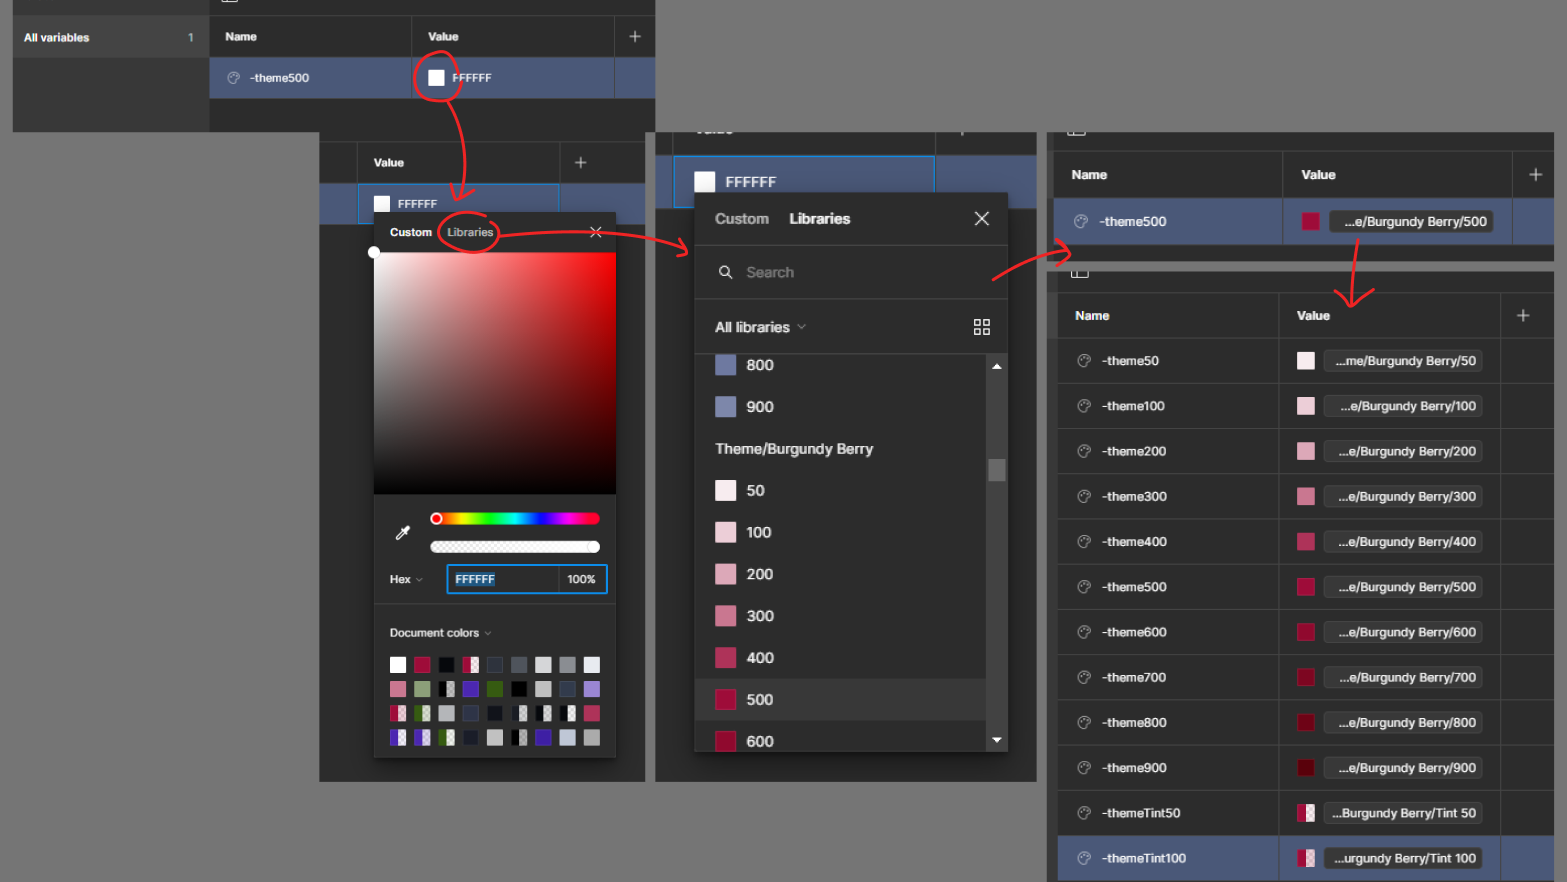Viewport: 1567px width, 882px height.
Task: Open the All libraries dropdown
Action: point(760,327)
